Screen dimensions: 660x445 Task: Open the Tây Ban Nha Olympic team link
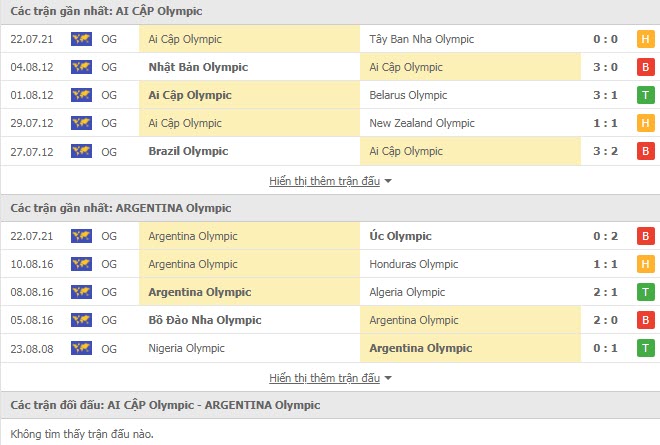pyautogui.click(x=421, y=40)
